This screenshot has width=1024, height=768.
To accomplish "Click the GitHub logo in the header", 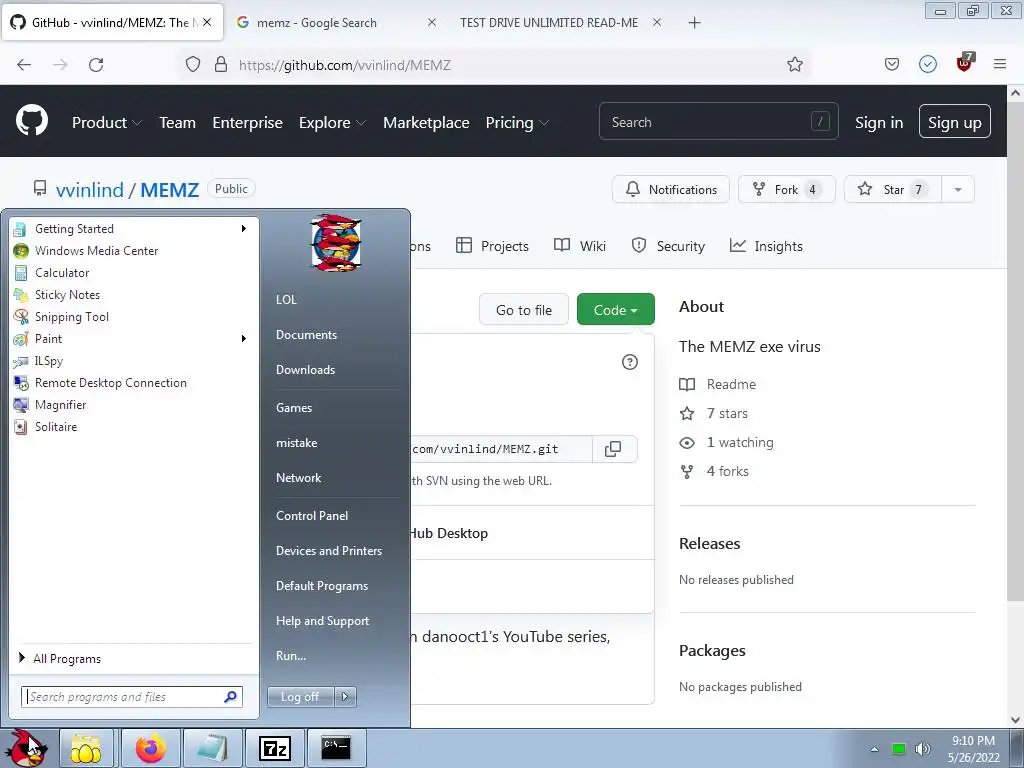I will [32, 121].
